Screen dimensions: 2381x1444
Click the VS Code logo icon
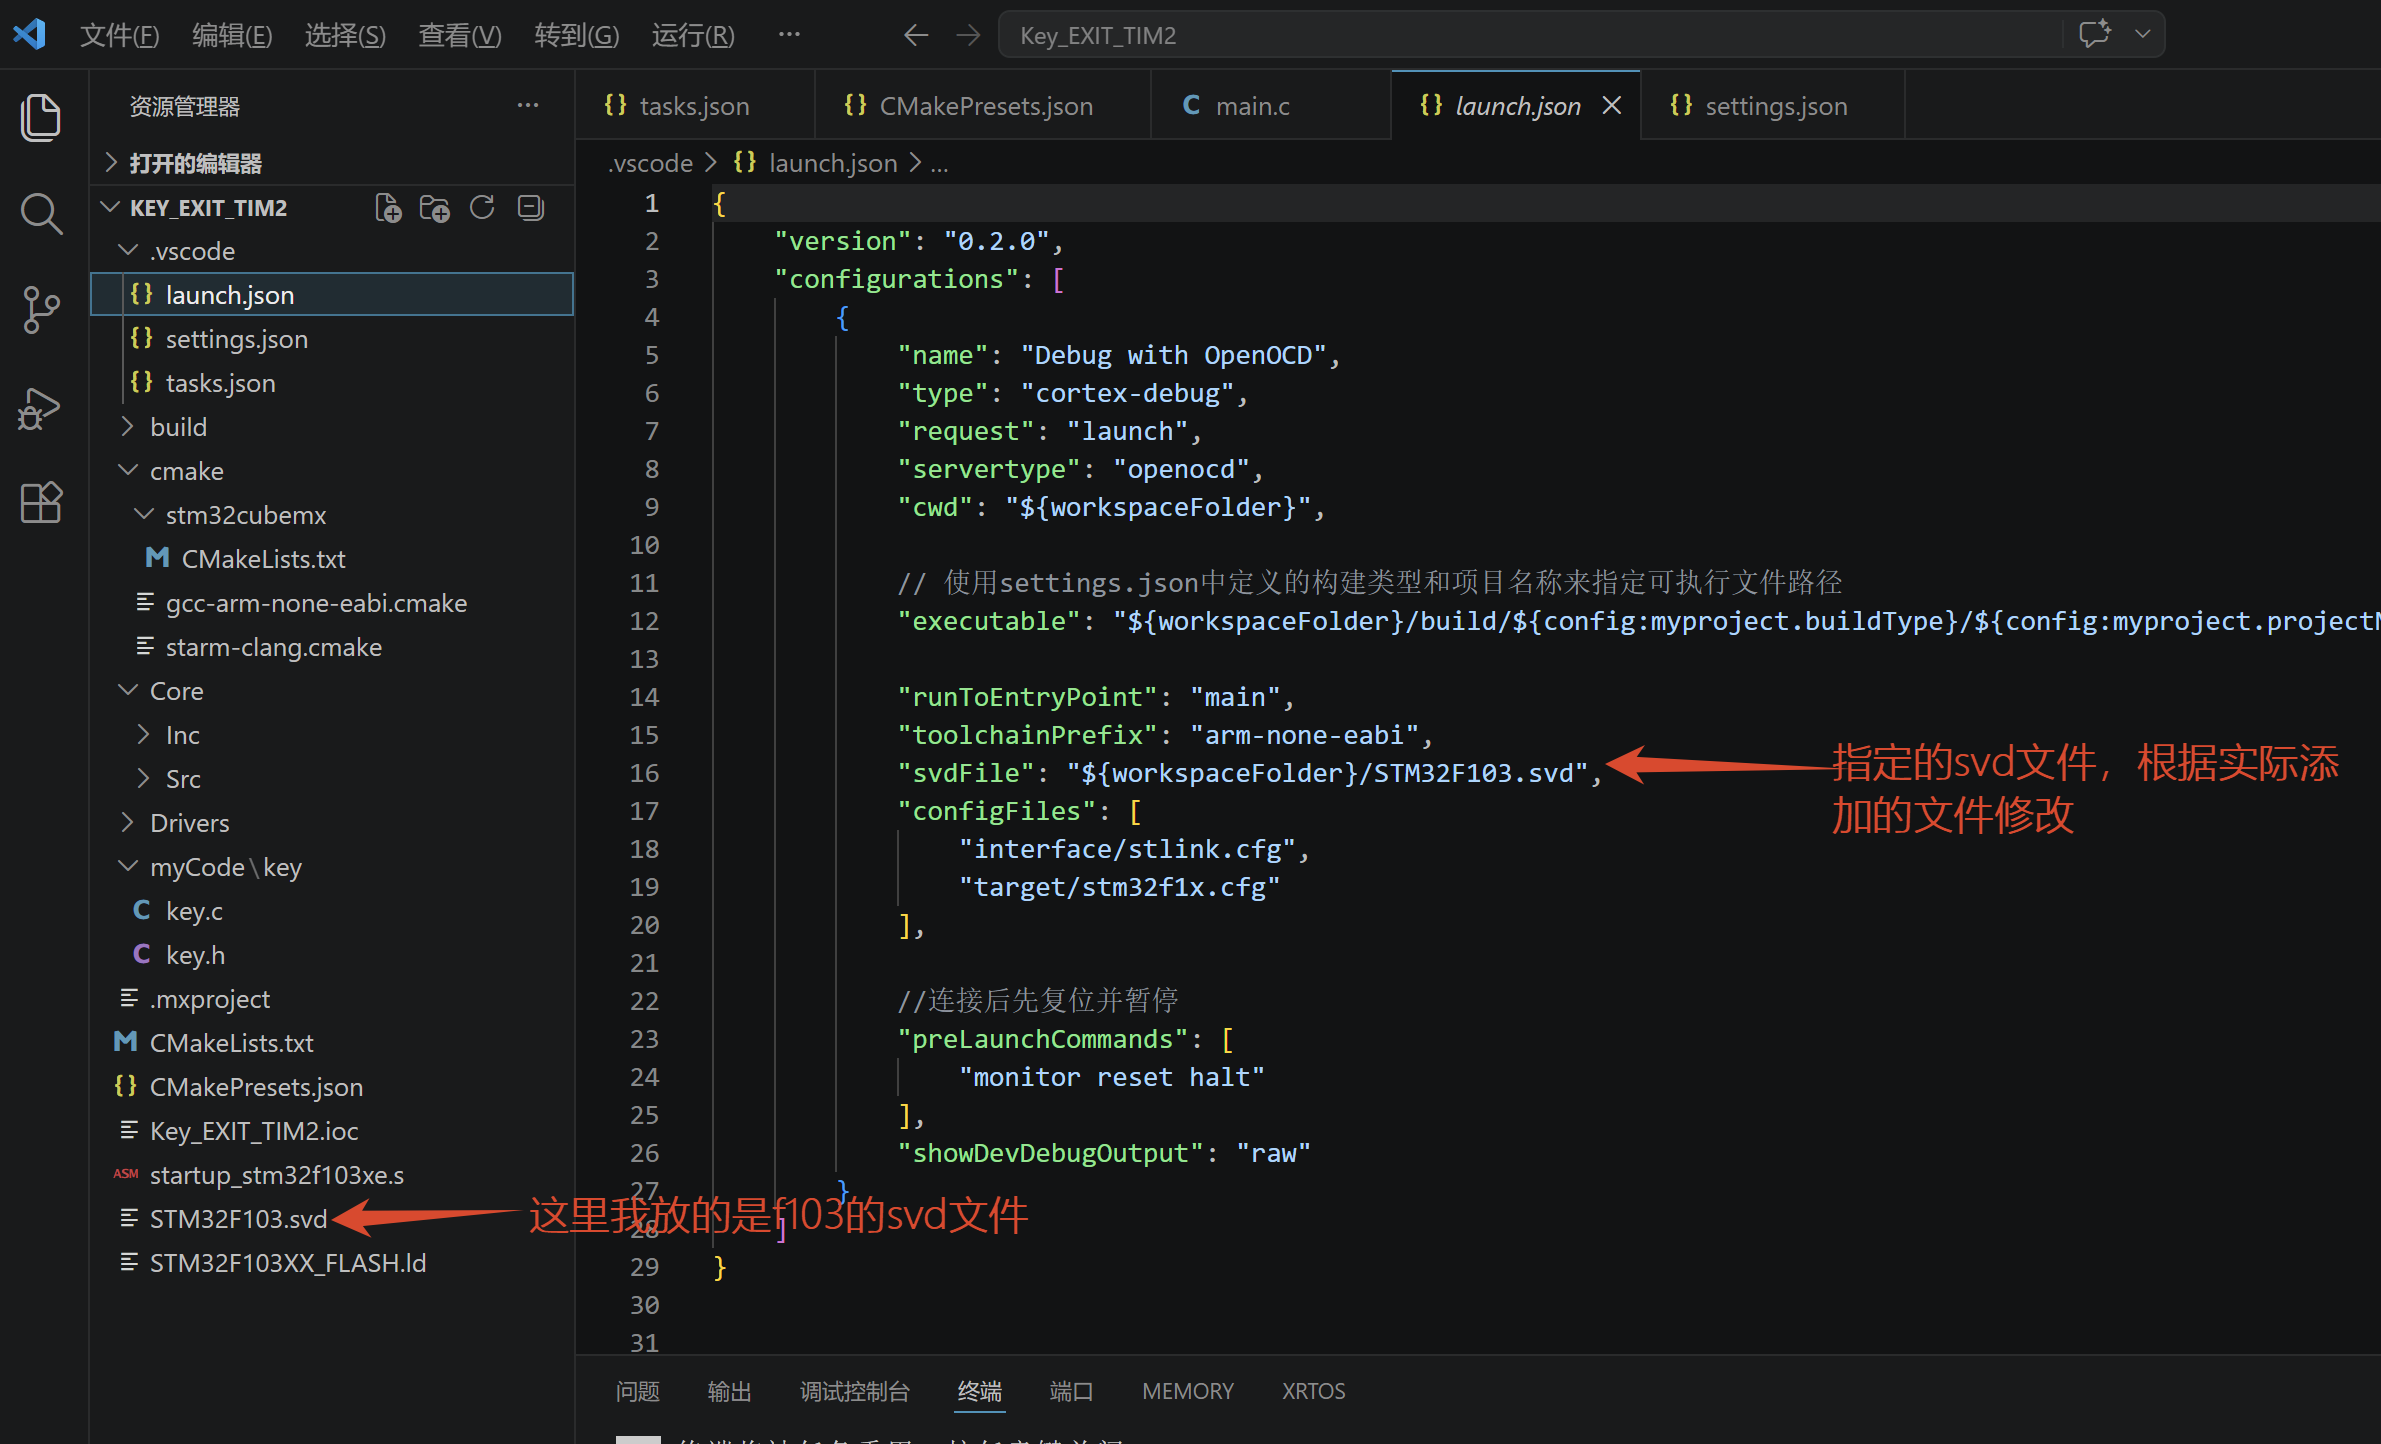(29, 35)
